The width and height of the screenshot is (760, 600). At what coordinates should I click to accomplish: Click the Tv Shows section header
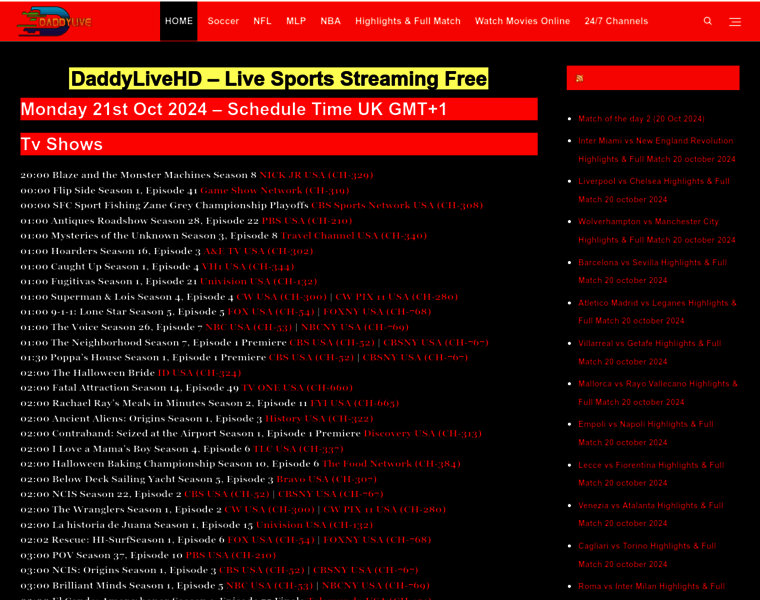click(279, 144)
